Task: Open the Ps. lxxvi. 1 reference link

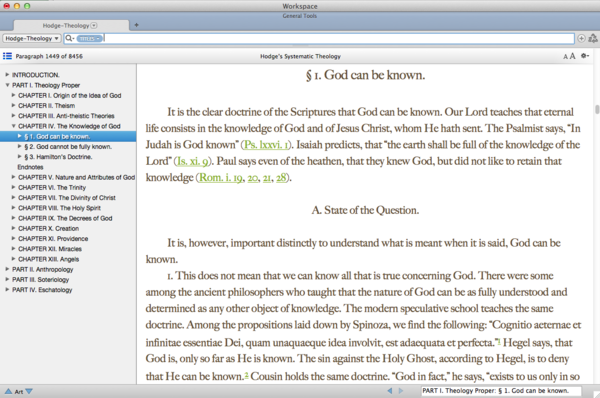Action: tap(266, 145)
